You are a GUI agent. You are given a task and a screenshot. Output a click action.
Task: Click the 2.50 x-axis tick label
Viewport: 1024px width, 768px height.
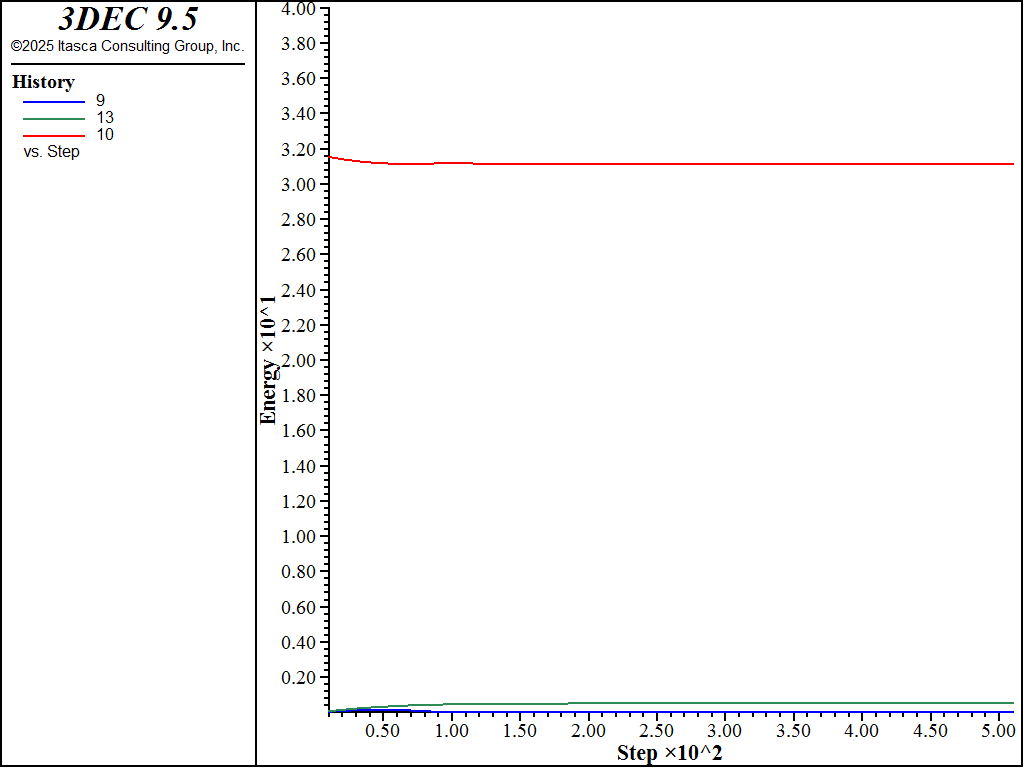point(657,731)
